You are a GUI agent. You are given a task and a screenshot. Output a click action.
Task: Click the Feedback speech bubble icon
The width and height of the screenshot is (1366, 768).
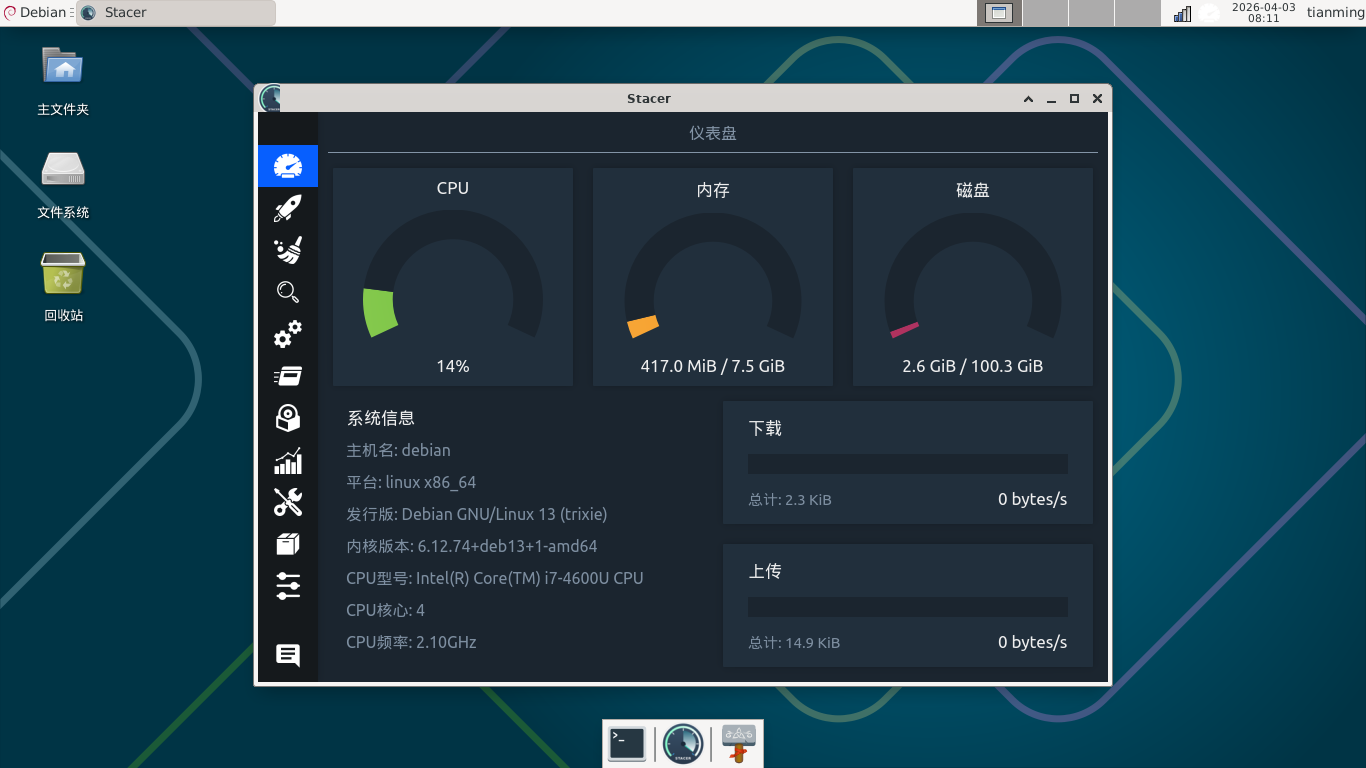pyautogui.click(x=288, y=655)
